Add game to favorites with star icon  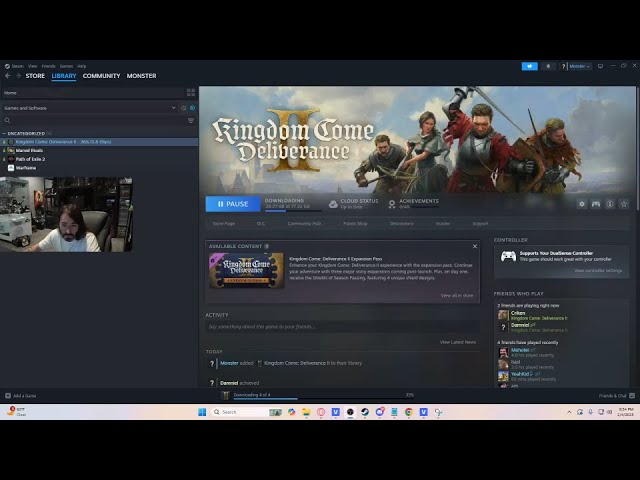pos(624,204)
